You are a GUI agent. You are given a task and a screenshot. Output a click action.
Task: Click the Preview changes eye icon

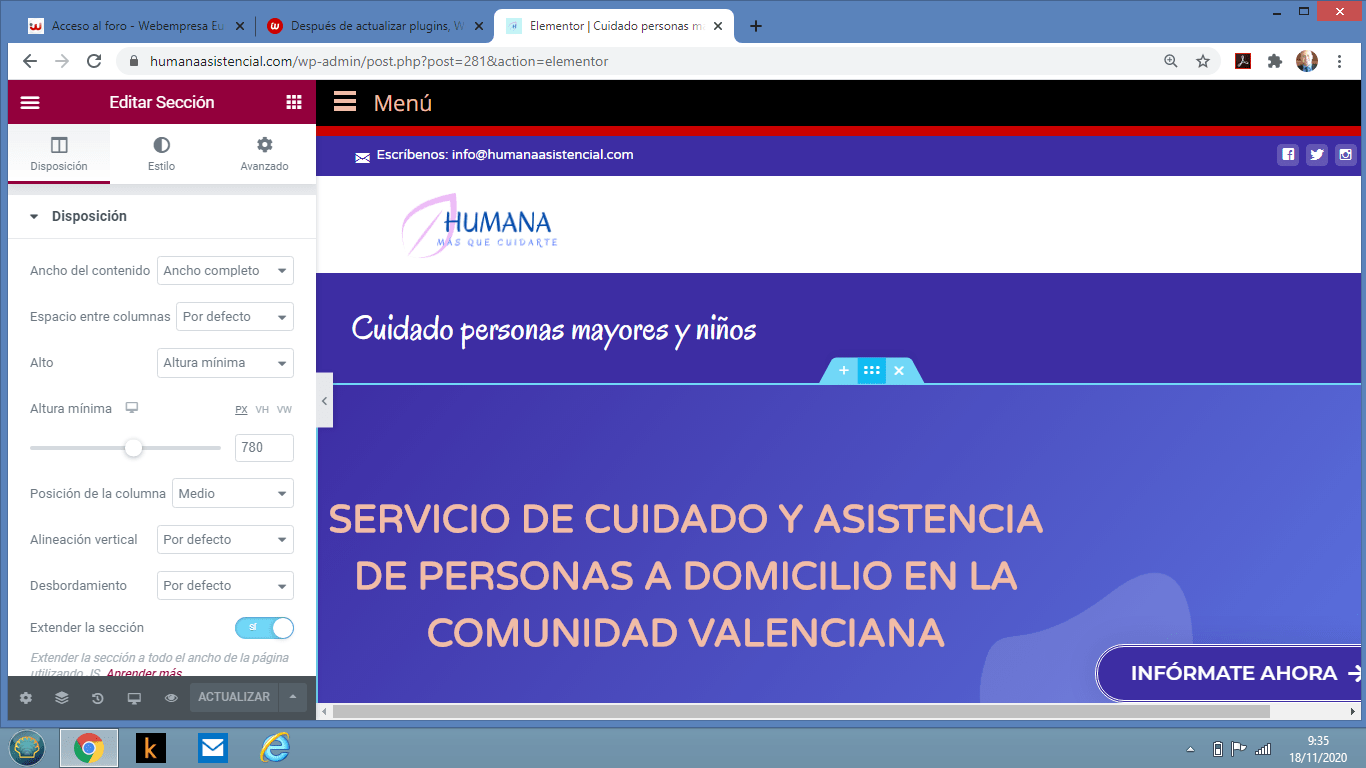(x=171, y=698)
